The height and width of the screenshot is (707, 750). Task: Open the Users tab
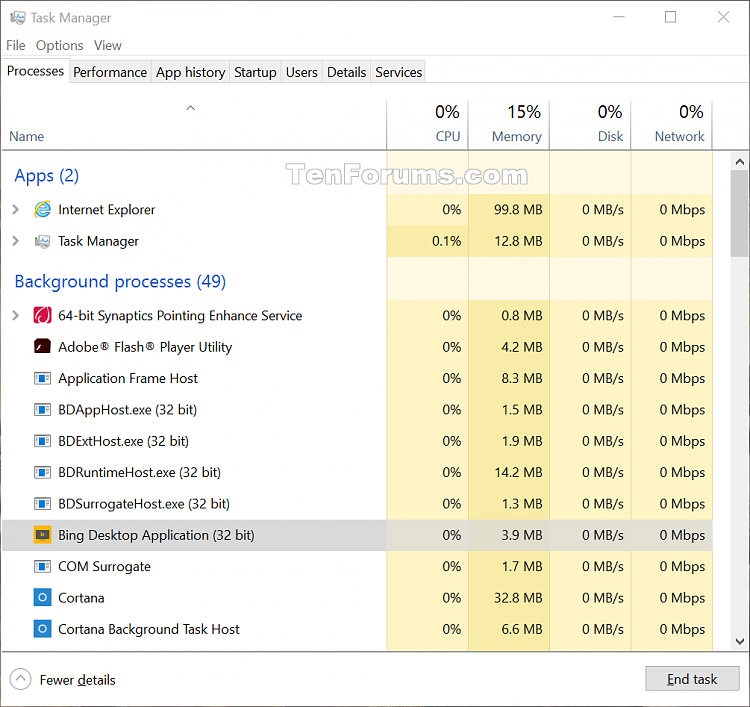click(301, 72)
